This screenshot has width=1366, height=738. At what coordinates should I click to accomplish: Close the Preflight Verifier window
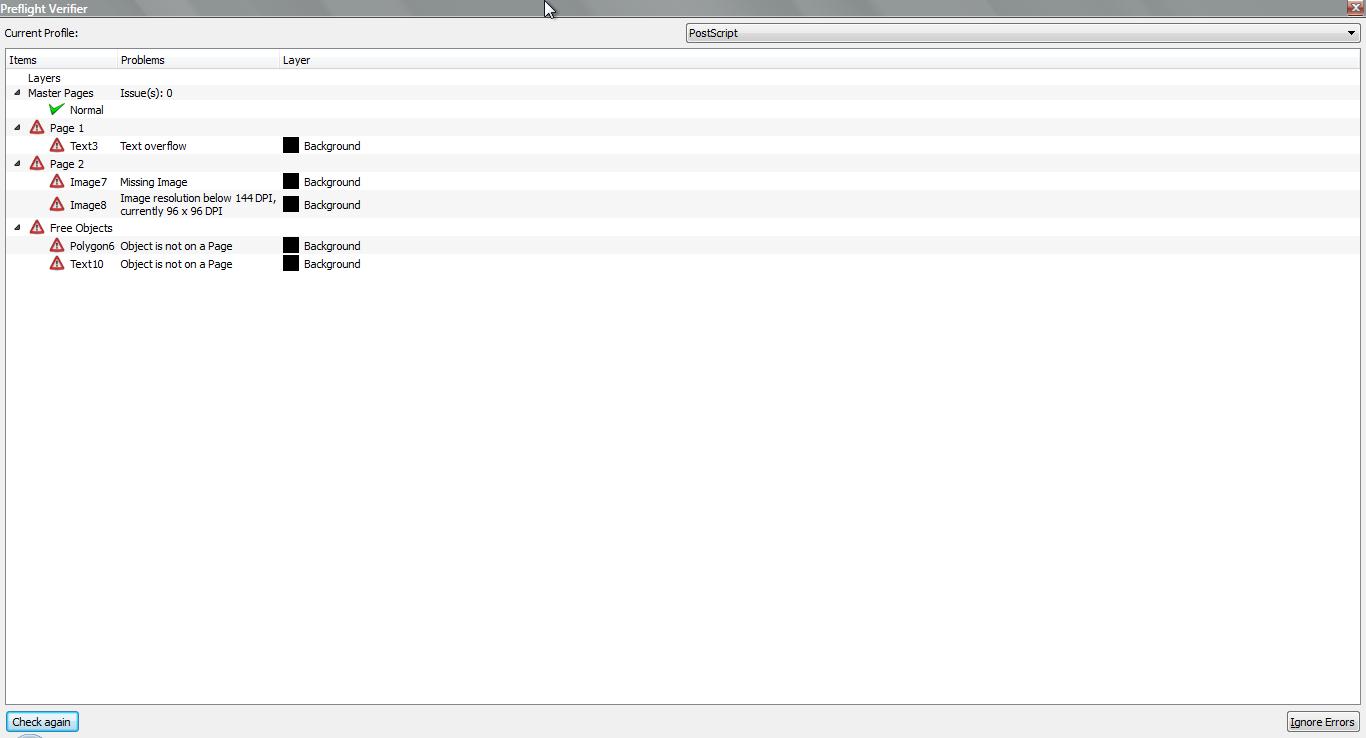click(x=1356, y=7)
